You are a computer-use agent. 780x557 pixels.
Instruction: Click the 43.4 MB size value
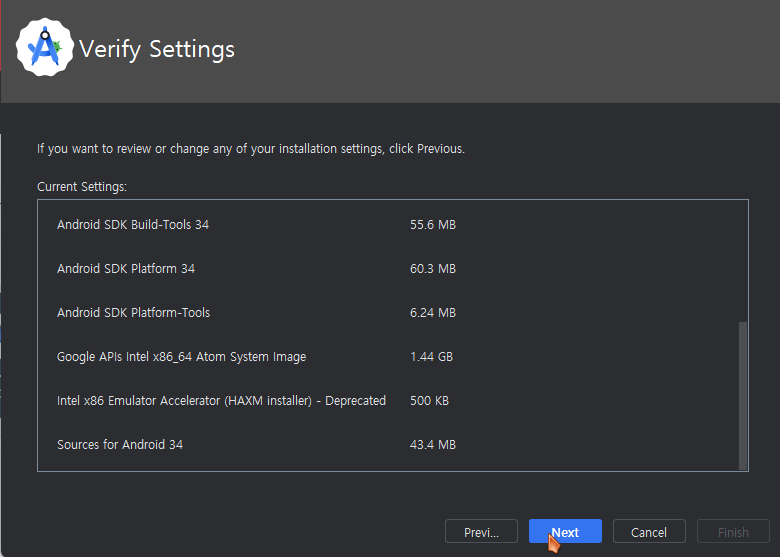433,445
